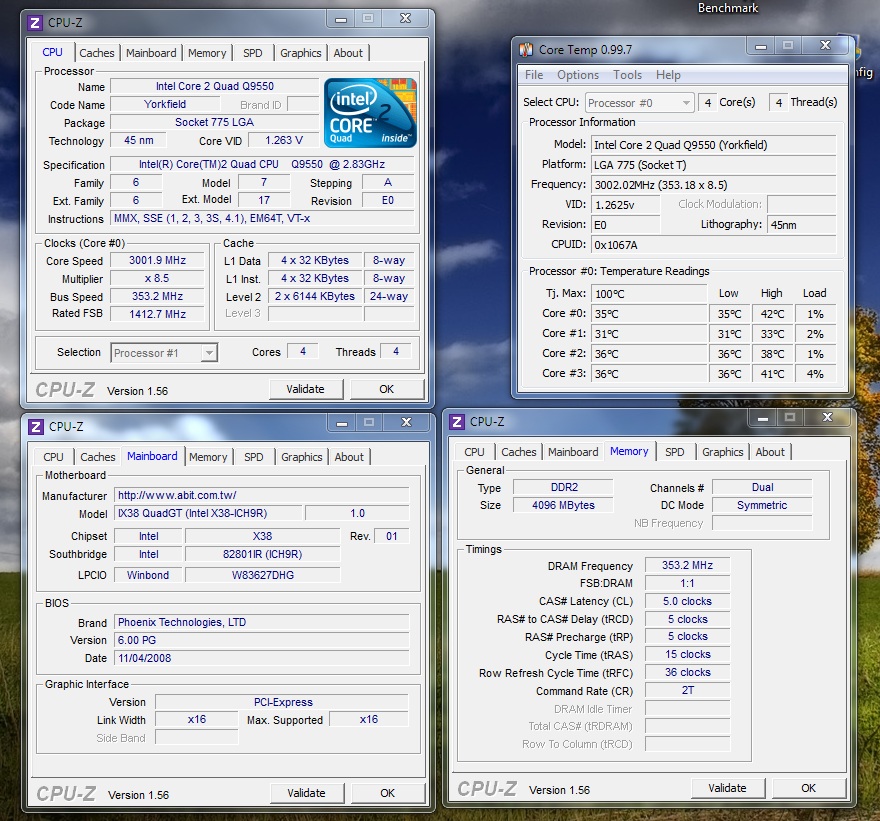Viewport: 880px width, 821px height.
Task: Click OK button in Memory CPU-Z window
Action: 809,788
